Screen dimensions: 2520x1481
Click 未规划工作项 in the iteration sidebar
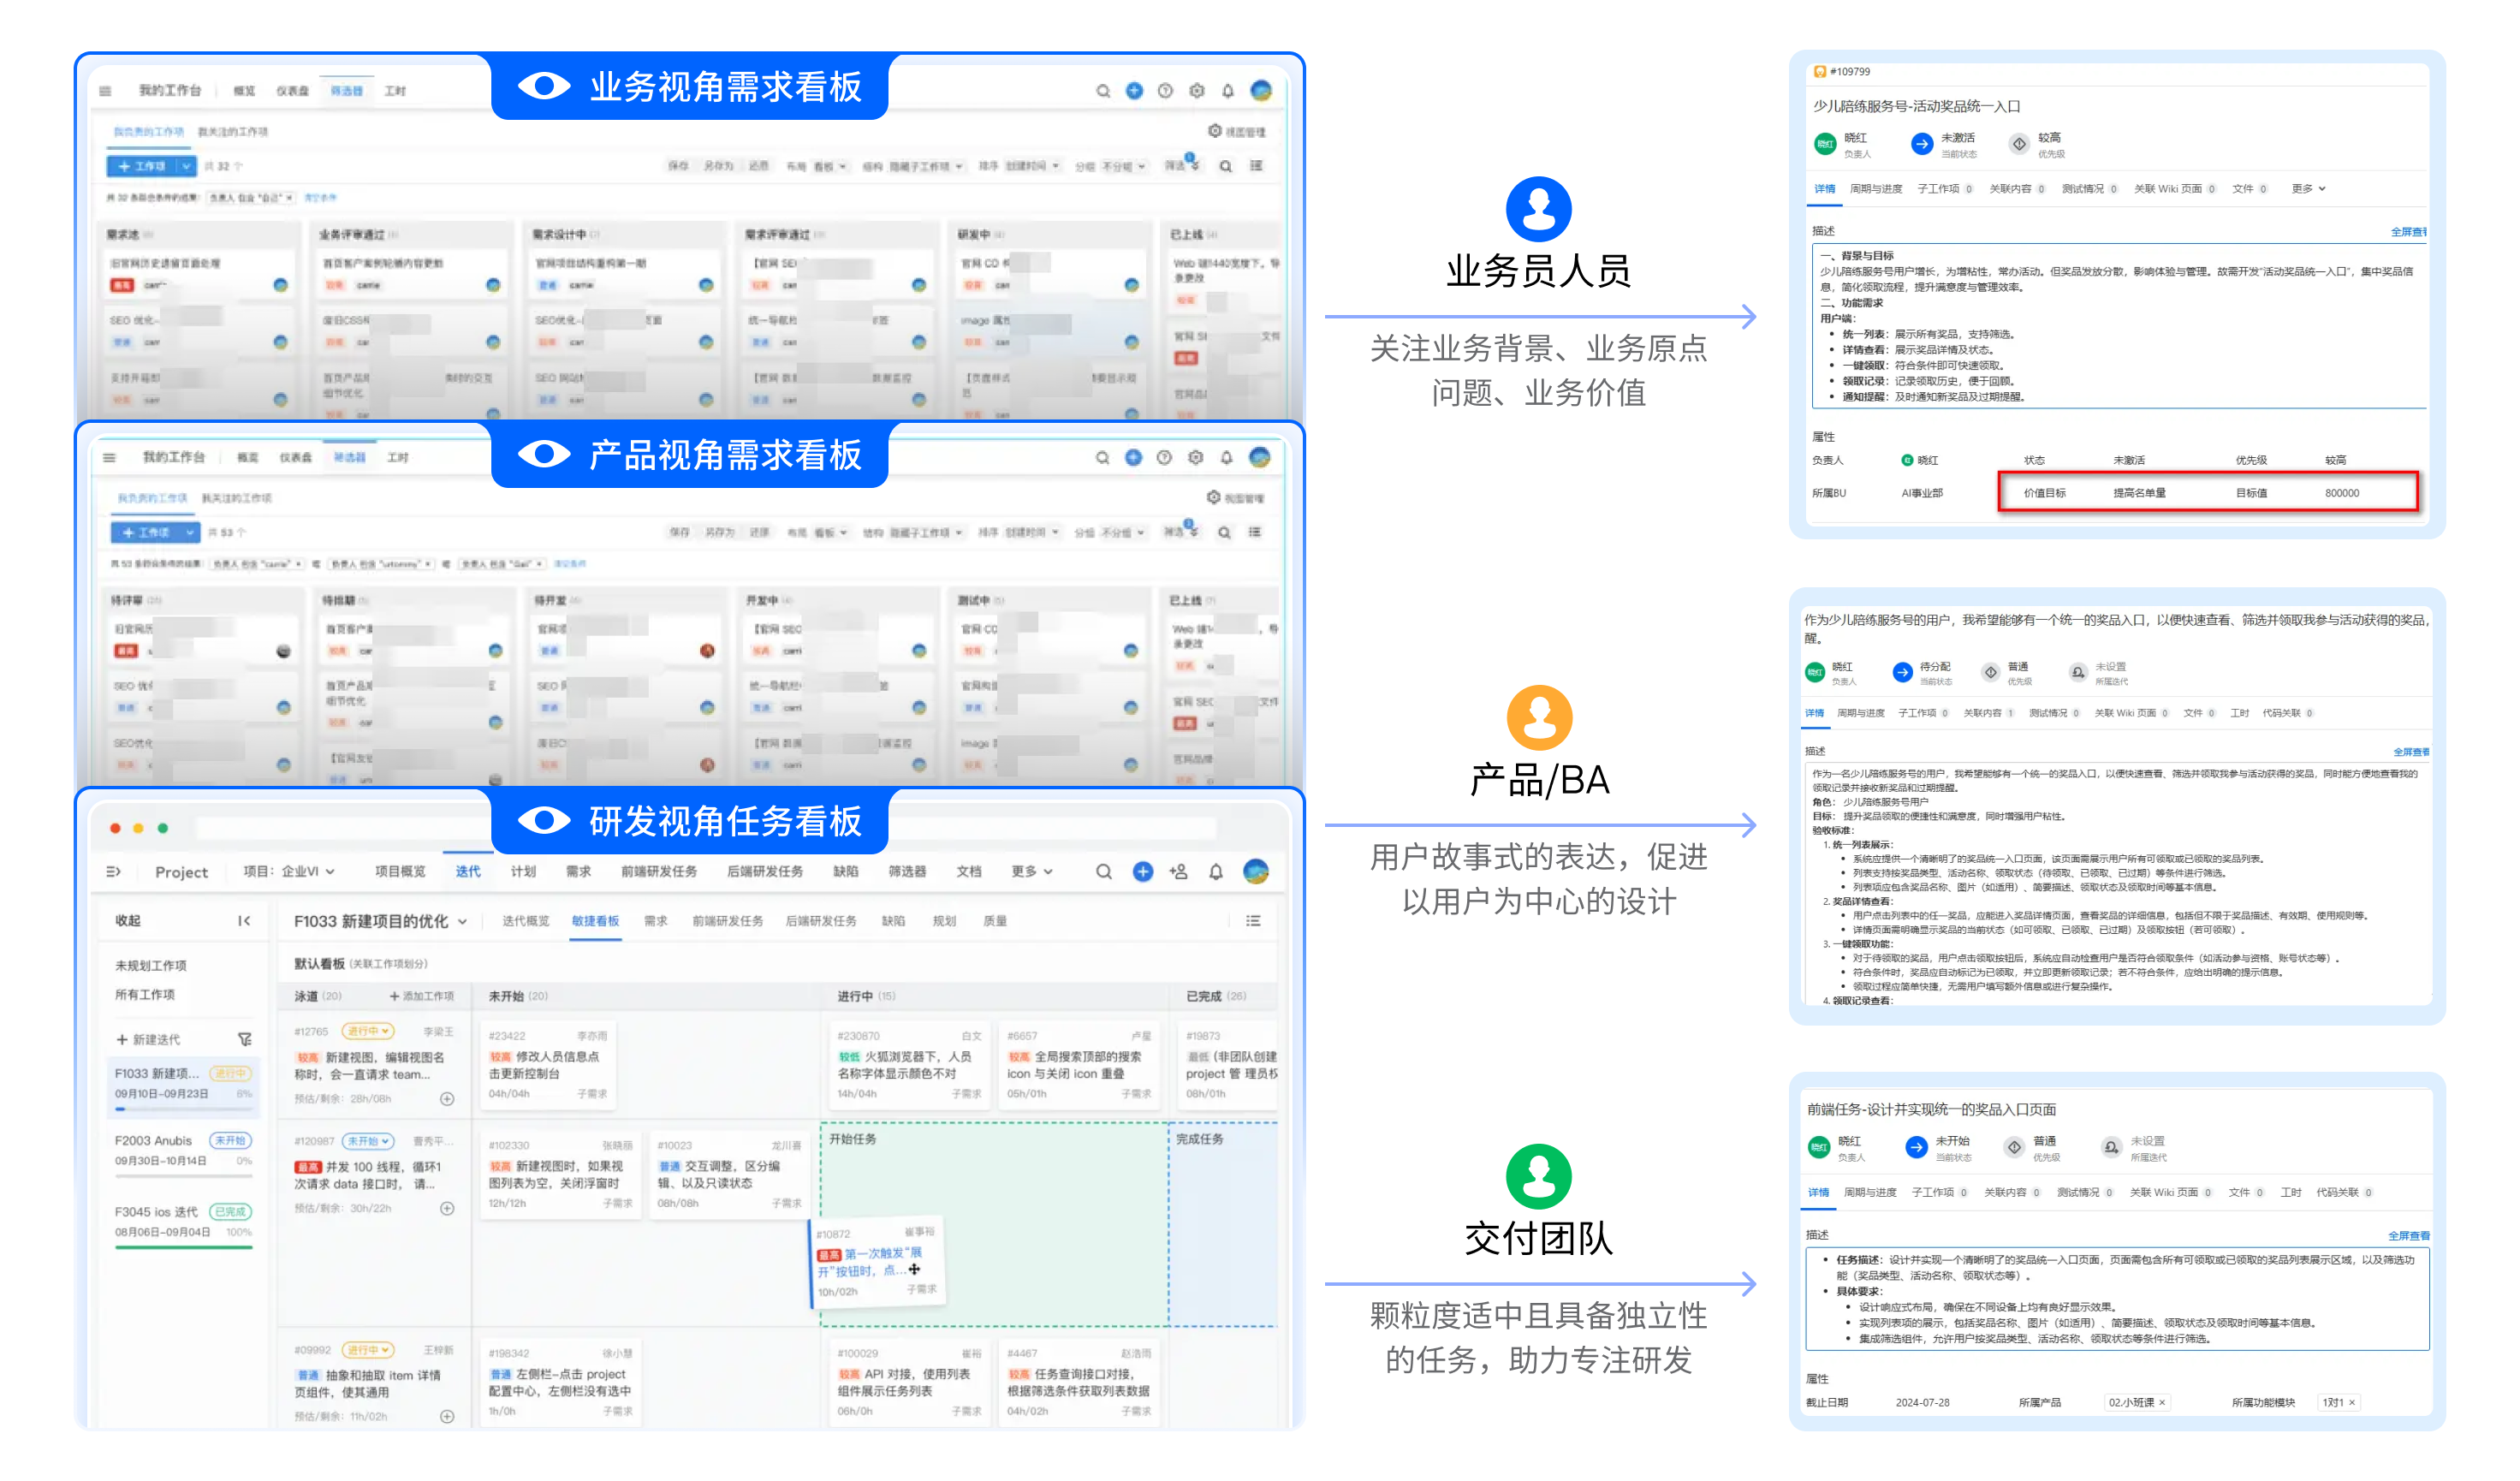151,965
